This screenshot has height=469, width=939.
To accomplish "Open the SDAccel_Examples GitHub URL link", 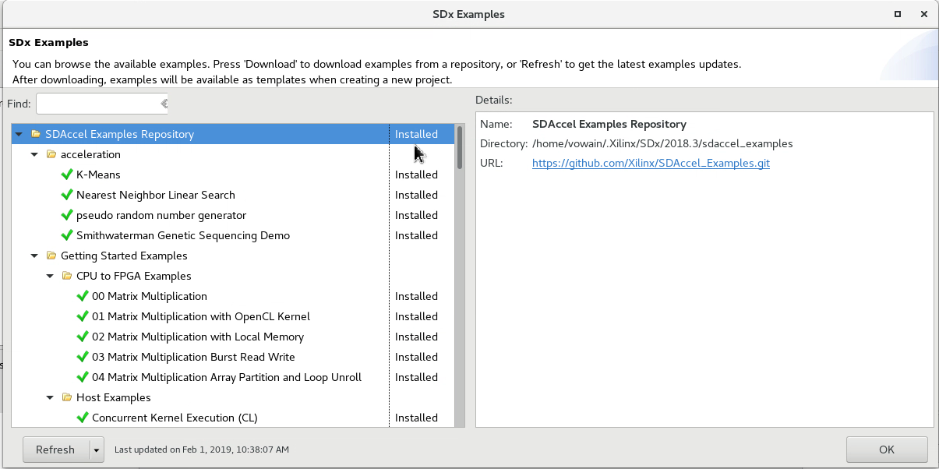I will (651, 163).
